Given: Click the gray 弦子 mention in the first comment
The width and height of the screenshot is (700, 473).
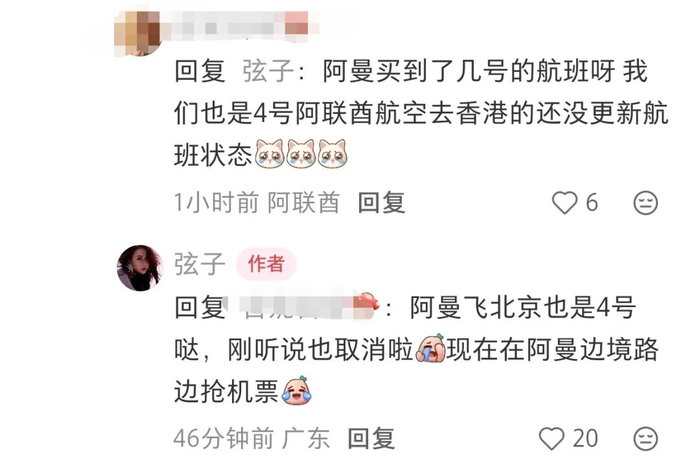Looking at the screenshot, I should point(268,71).
